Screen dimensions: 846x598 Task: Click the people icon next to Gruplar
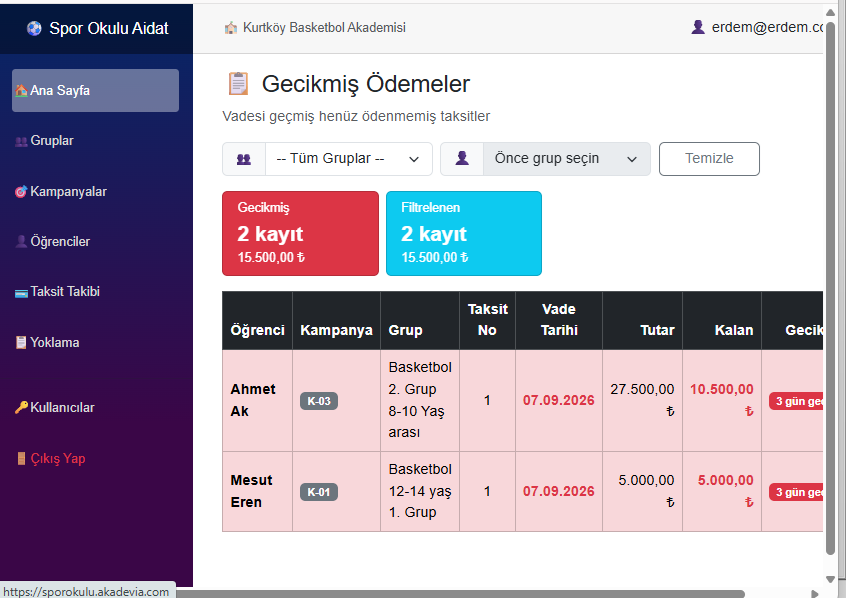(x=21, y=141)
